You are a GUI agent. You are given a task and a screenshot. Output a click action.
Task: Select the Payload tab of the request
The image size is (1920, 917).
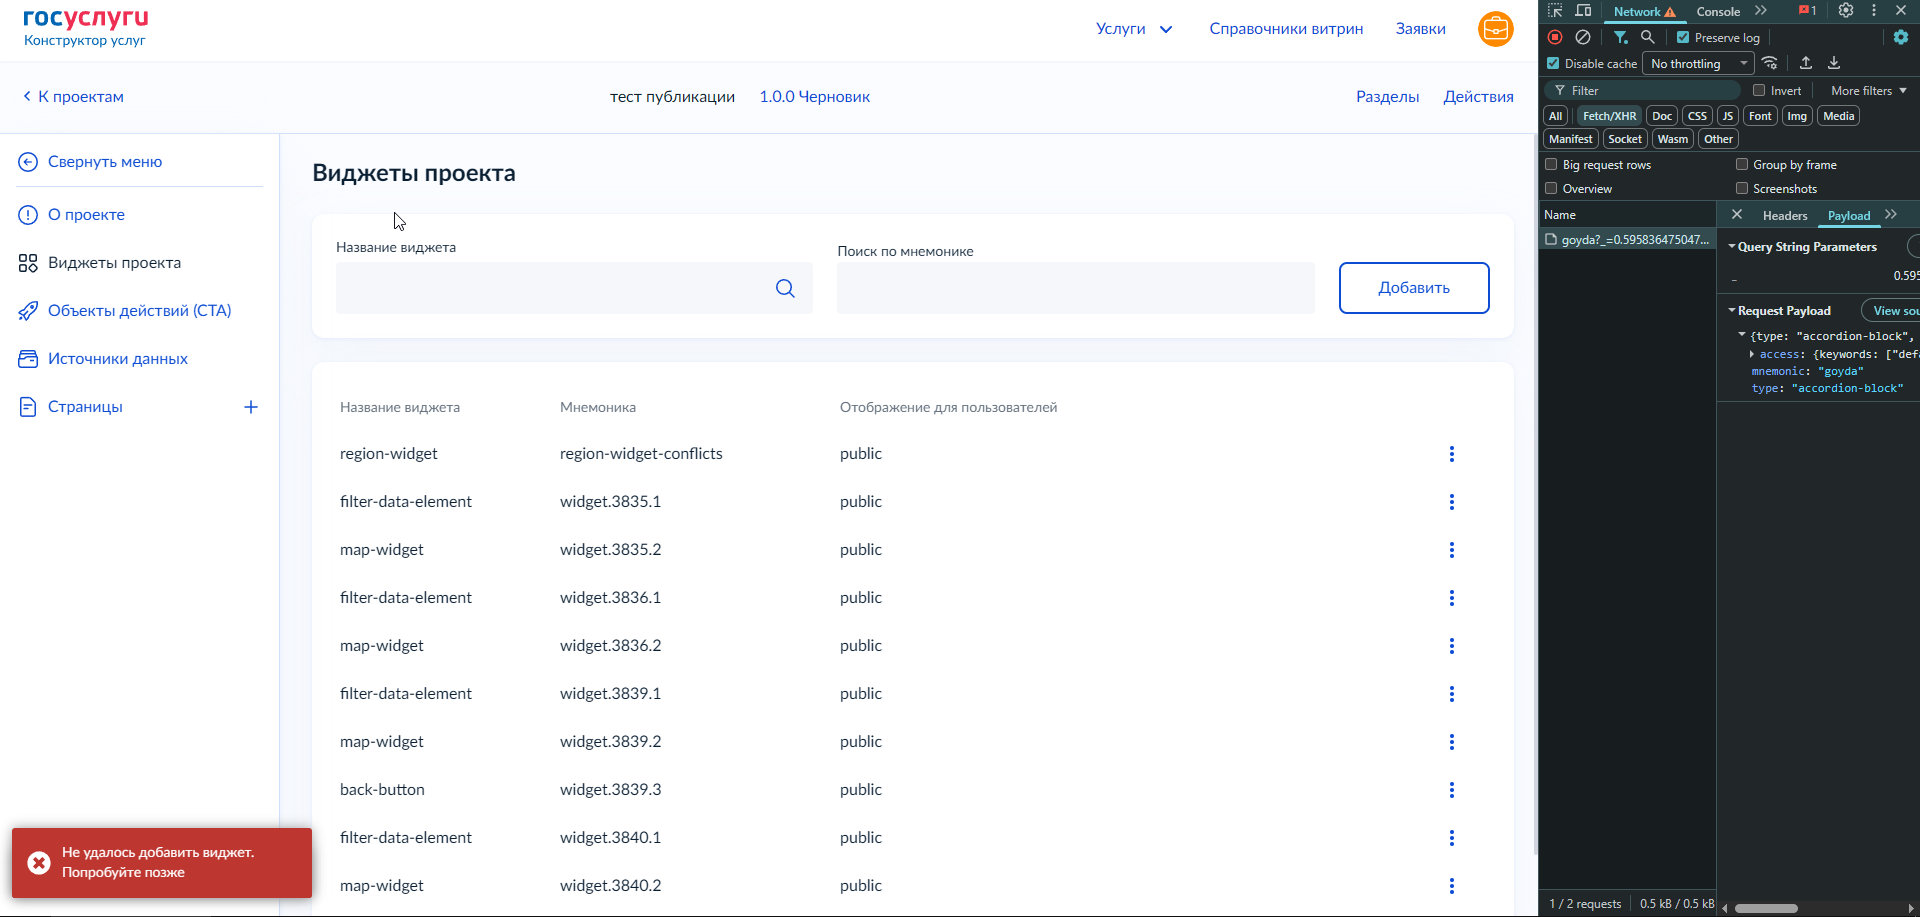(1849, 215)
